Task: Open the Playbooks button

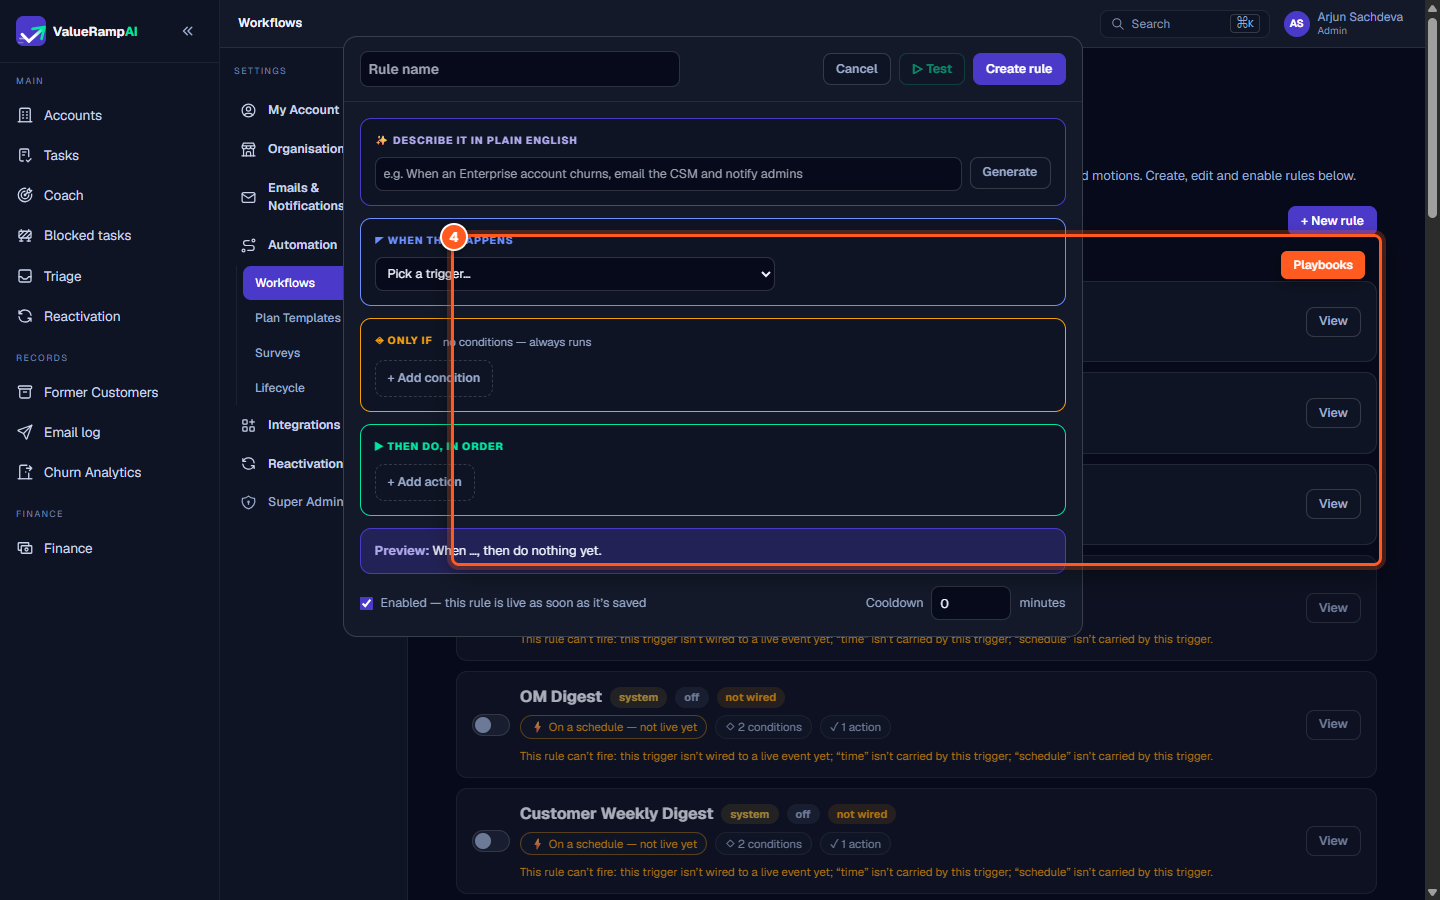Action: point(1323,265)
